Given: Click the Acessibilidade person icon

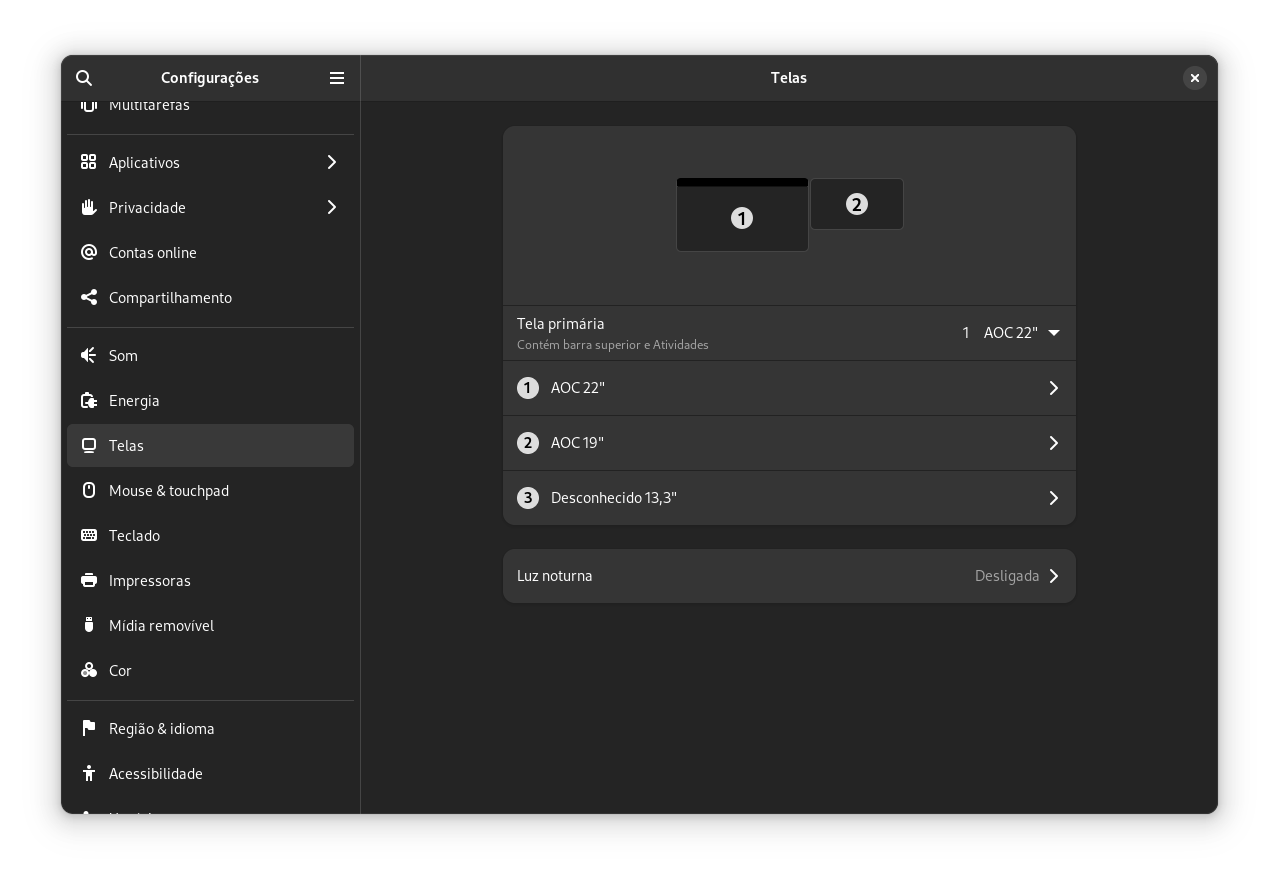Looking at the screenshot, I should [89, 773].
